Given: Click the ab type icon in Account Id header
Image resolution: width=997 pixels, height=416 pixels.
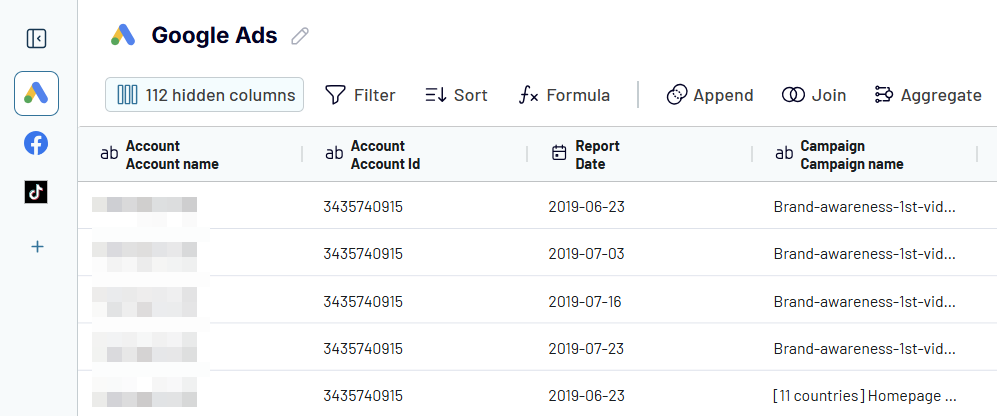Looking at the screenshot, I should pos(334,153).
